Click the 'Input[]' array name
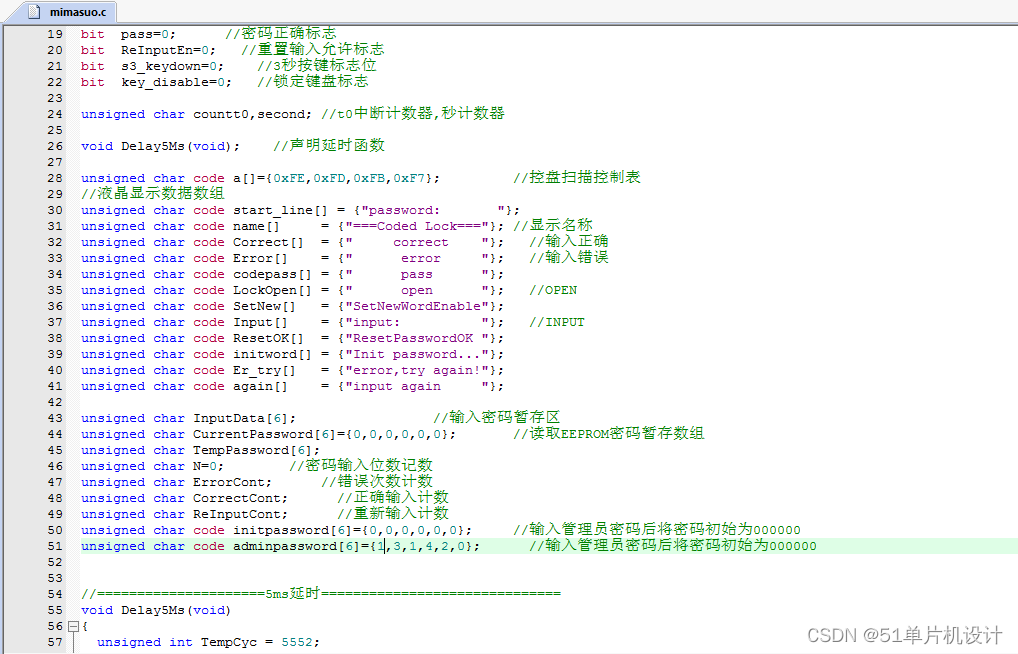Image resolution: width=1018 pixels, height=654 pixels. 260,322
